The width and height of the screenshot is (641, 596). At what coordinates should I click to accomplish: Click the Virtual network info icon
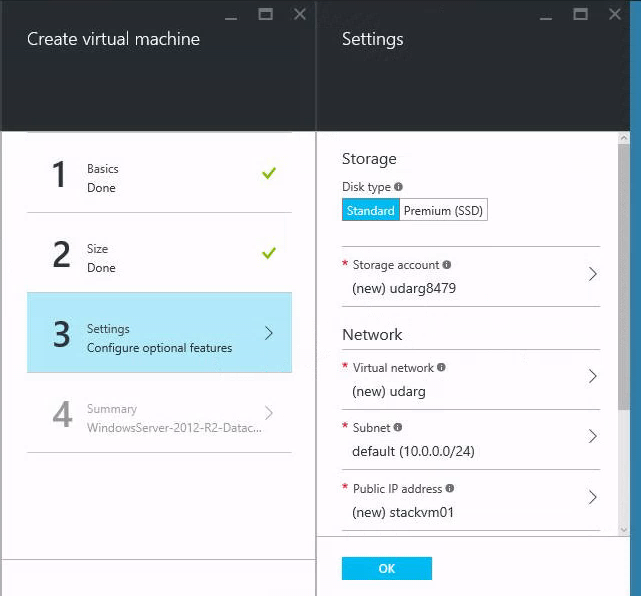[441, 367]
